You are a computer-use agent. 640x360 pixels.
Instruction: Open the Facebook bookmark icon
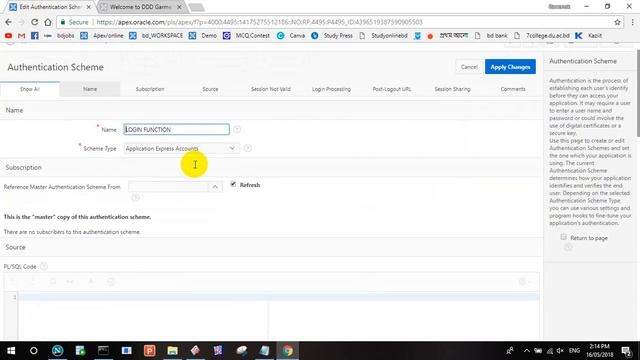(35, 36)
